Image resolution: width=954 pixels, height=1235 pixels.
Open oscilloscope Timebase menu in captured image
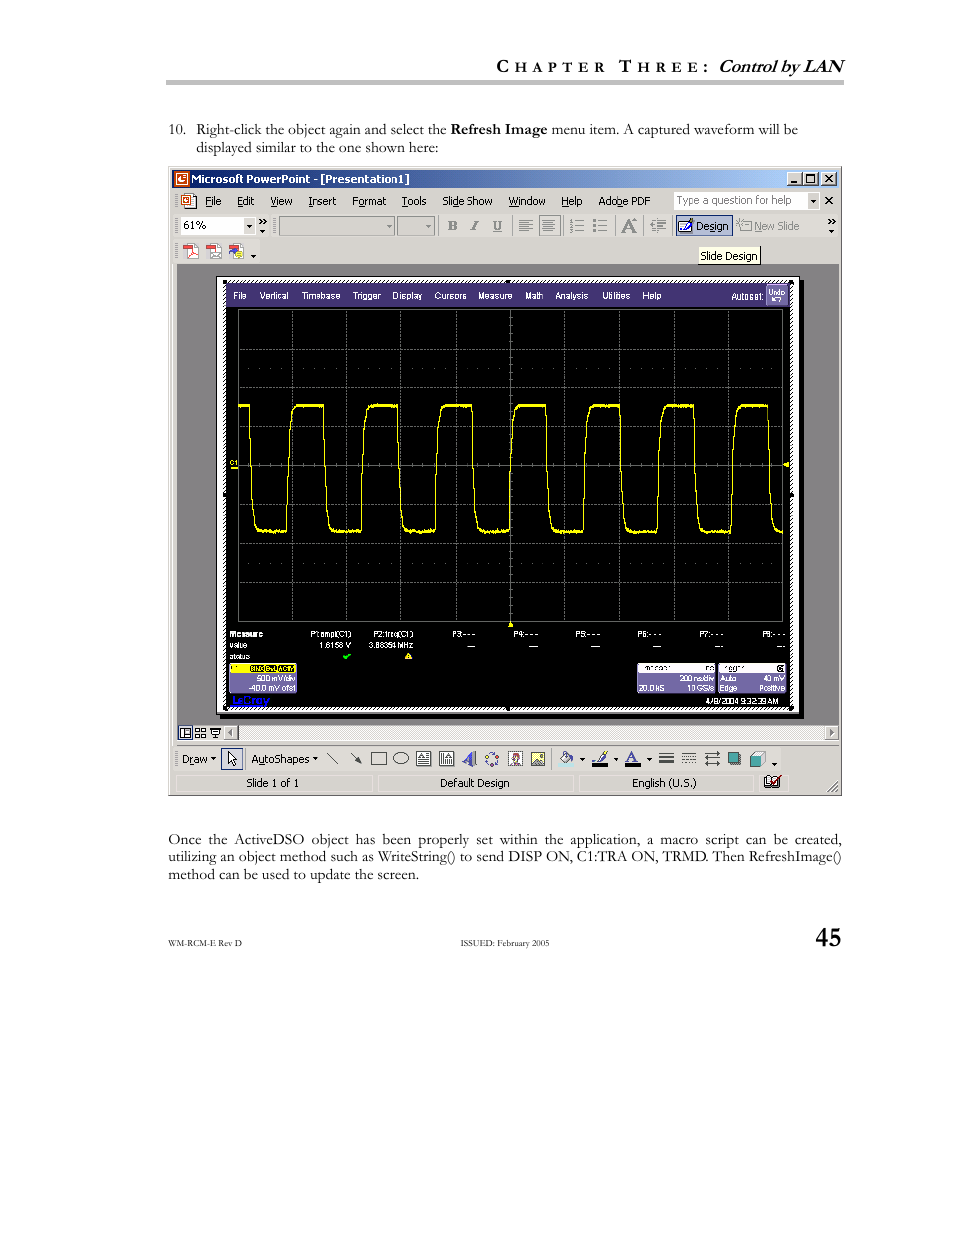coord(321,296)
